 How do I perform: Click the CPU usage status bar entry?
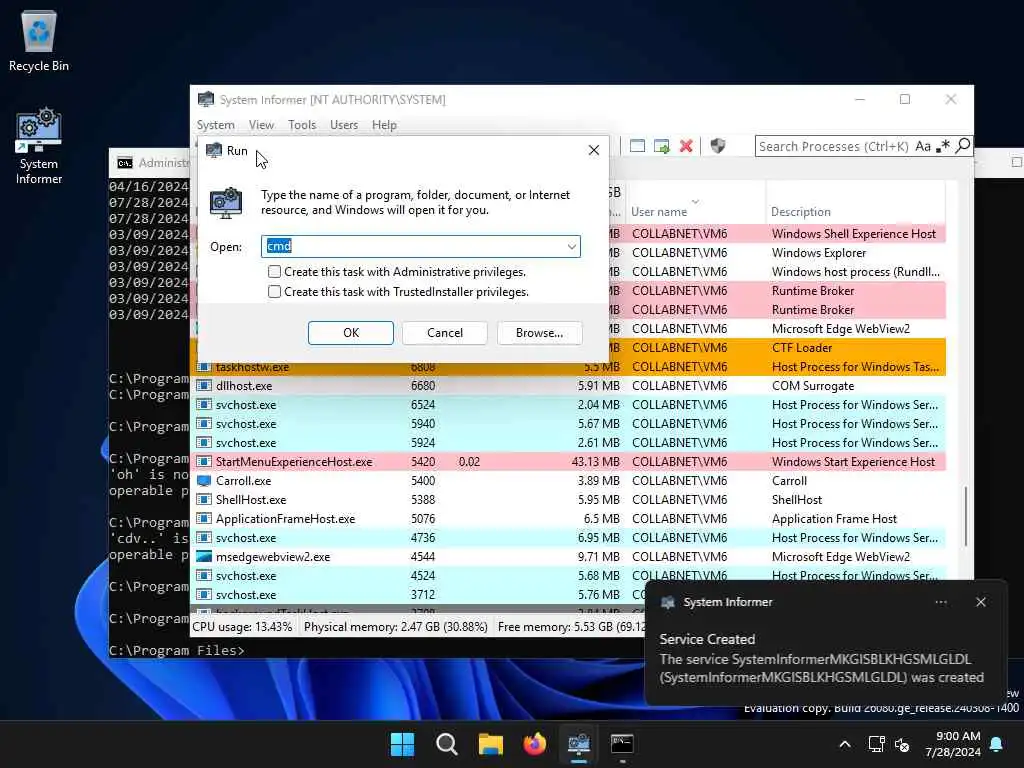tap(242, 627)
